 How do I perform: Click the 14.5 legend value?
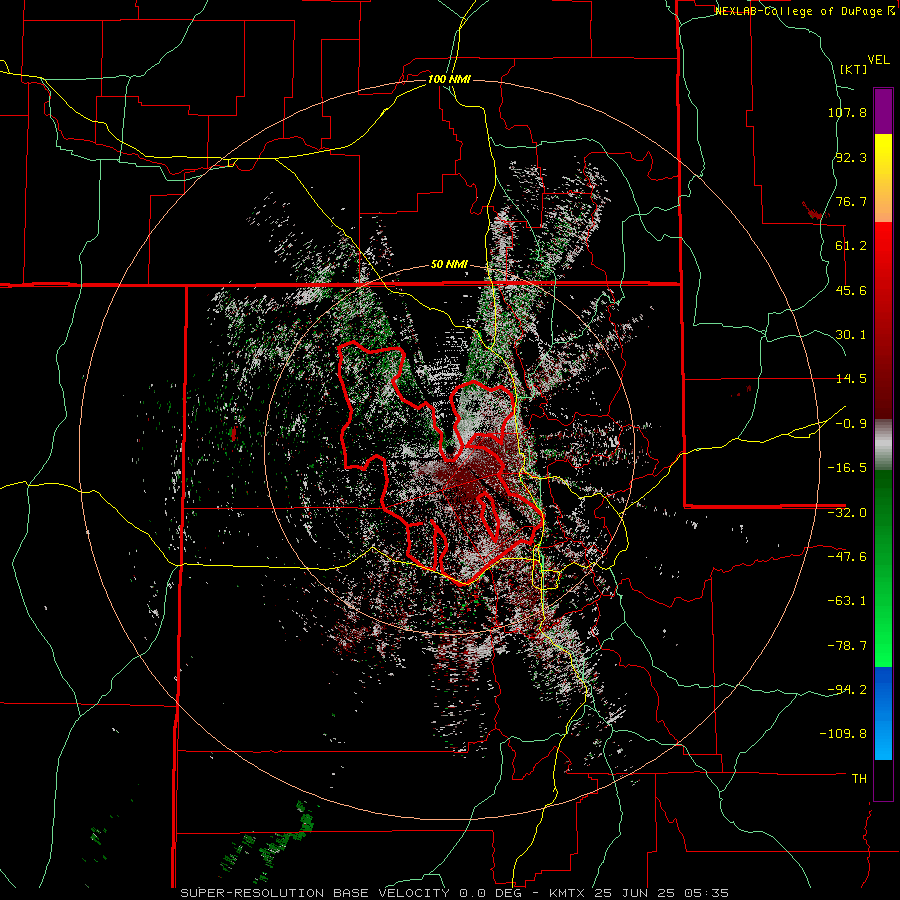click(851, 379)
